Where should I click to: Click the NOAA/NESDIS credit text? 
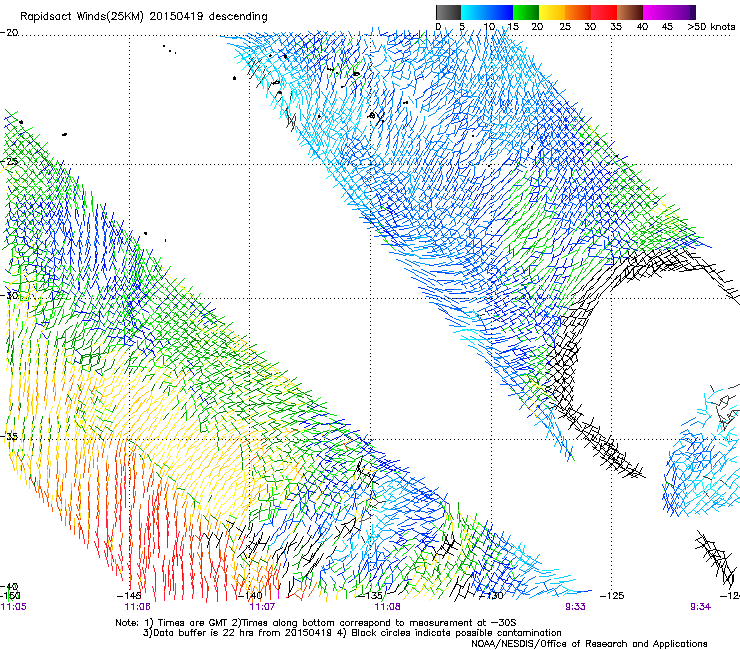click(589, 644)
